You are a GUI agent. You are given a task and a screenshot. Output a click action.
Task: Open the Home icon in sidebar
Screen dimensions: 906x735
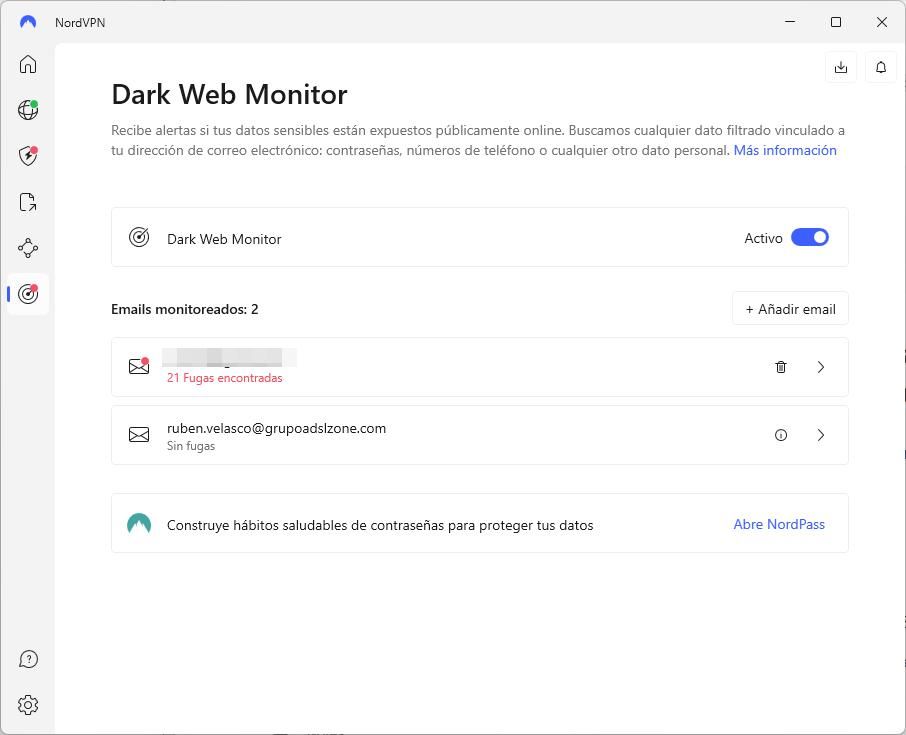(28, 65)
